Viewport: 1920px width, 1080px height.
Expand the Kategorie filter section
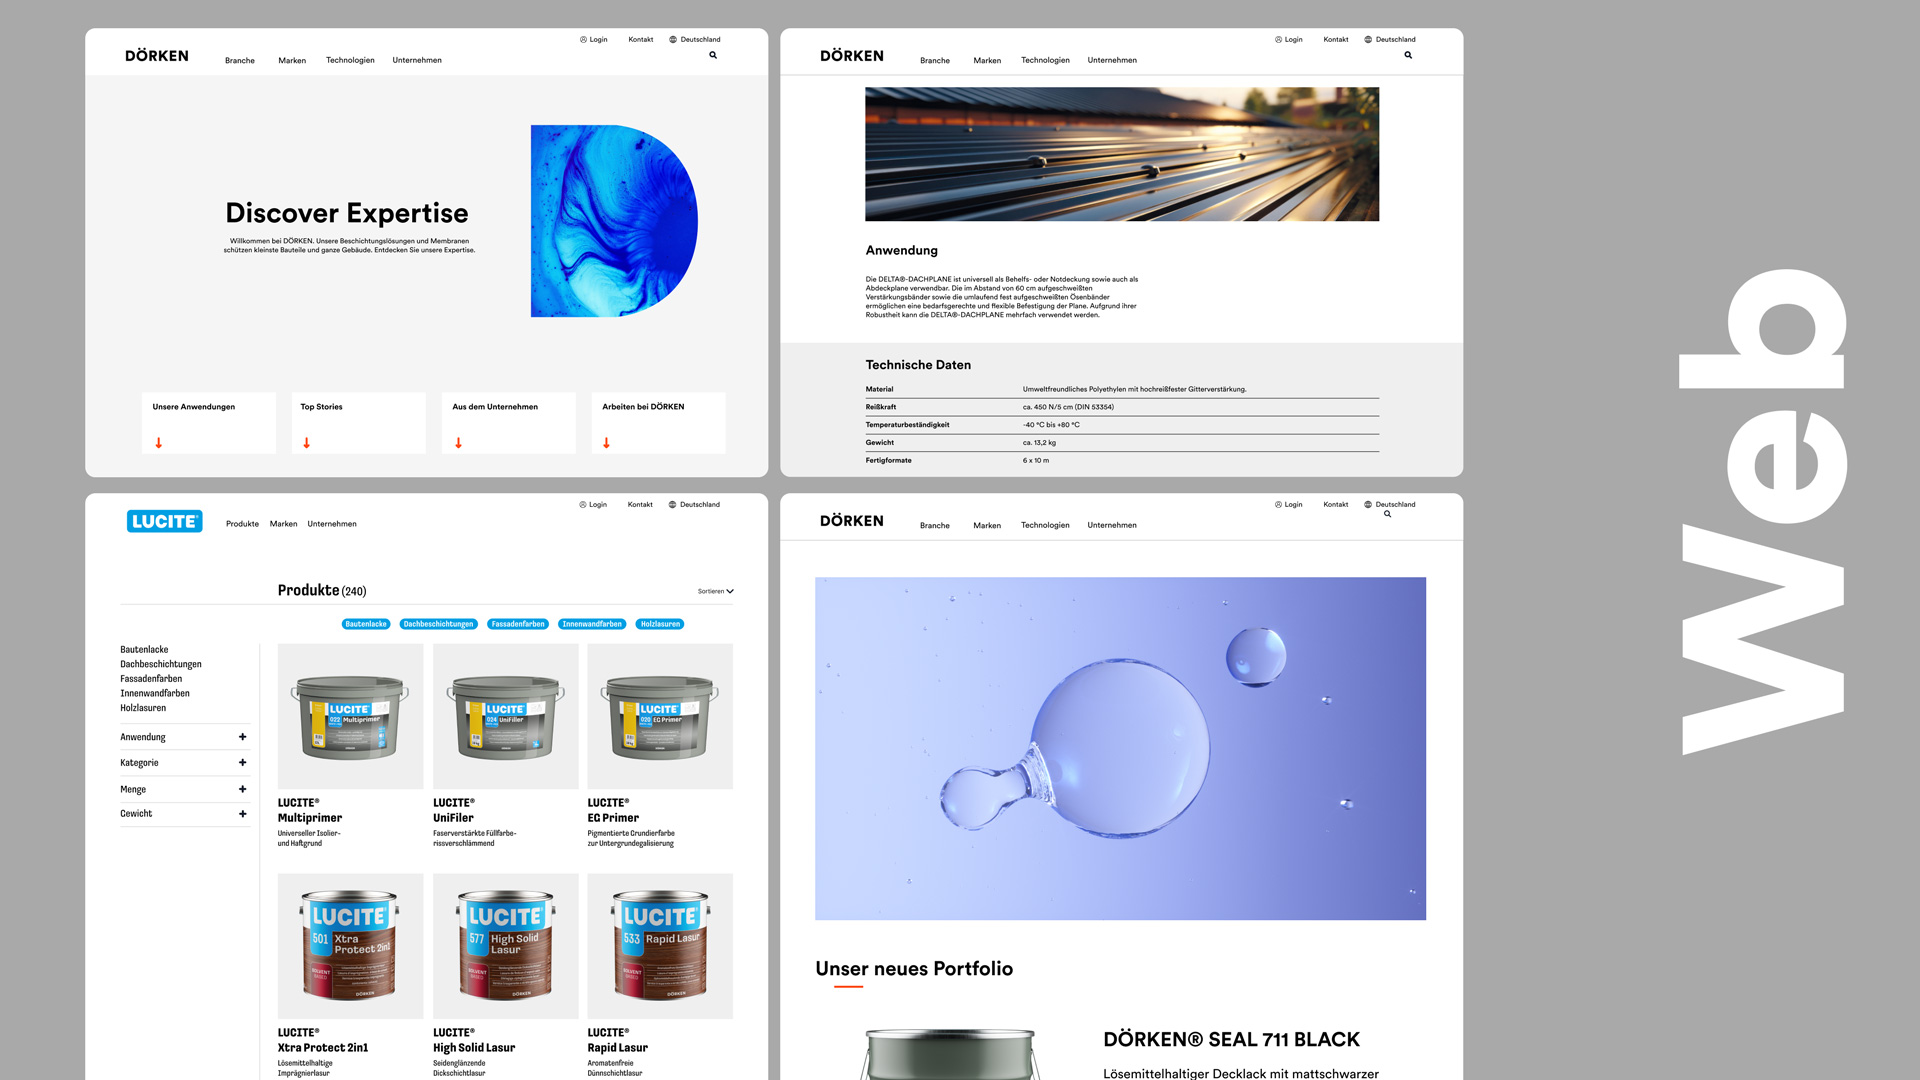coord(242,763)
